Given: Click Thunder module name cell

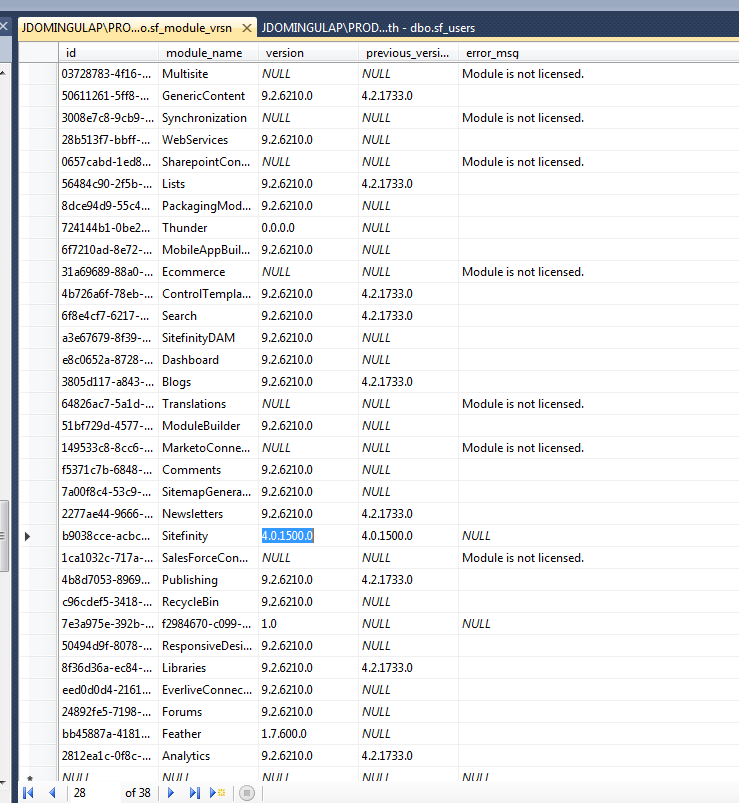Looking at the screenshot, I should 208,228.
